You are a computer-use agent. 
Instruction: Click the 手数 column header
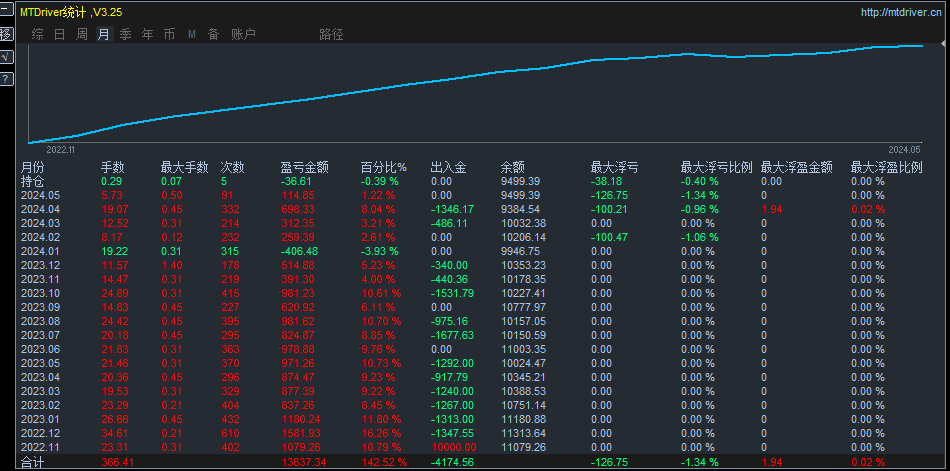[112, 167]
